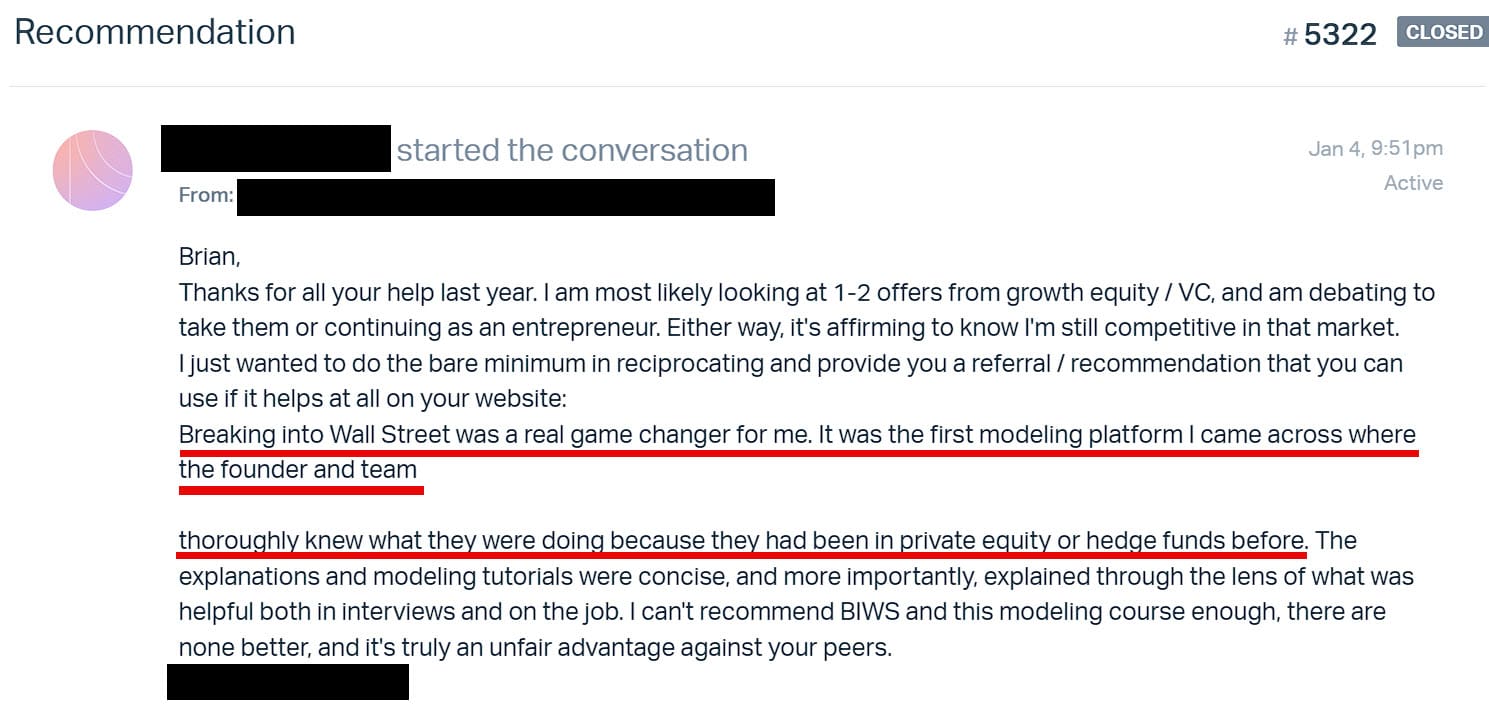Viewport: 1489px width, 714px height.
Task: Click the Jan 4, 9:51pm timestamp
Action: click(x=1375, y=149)
